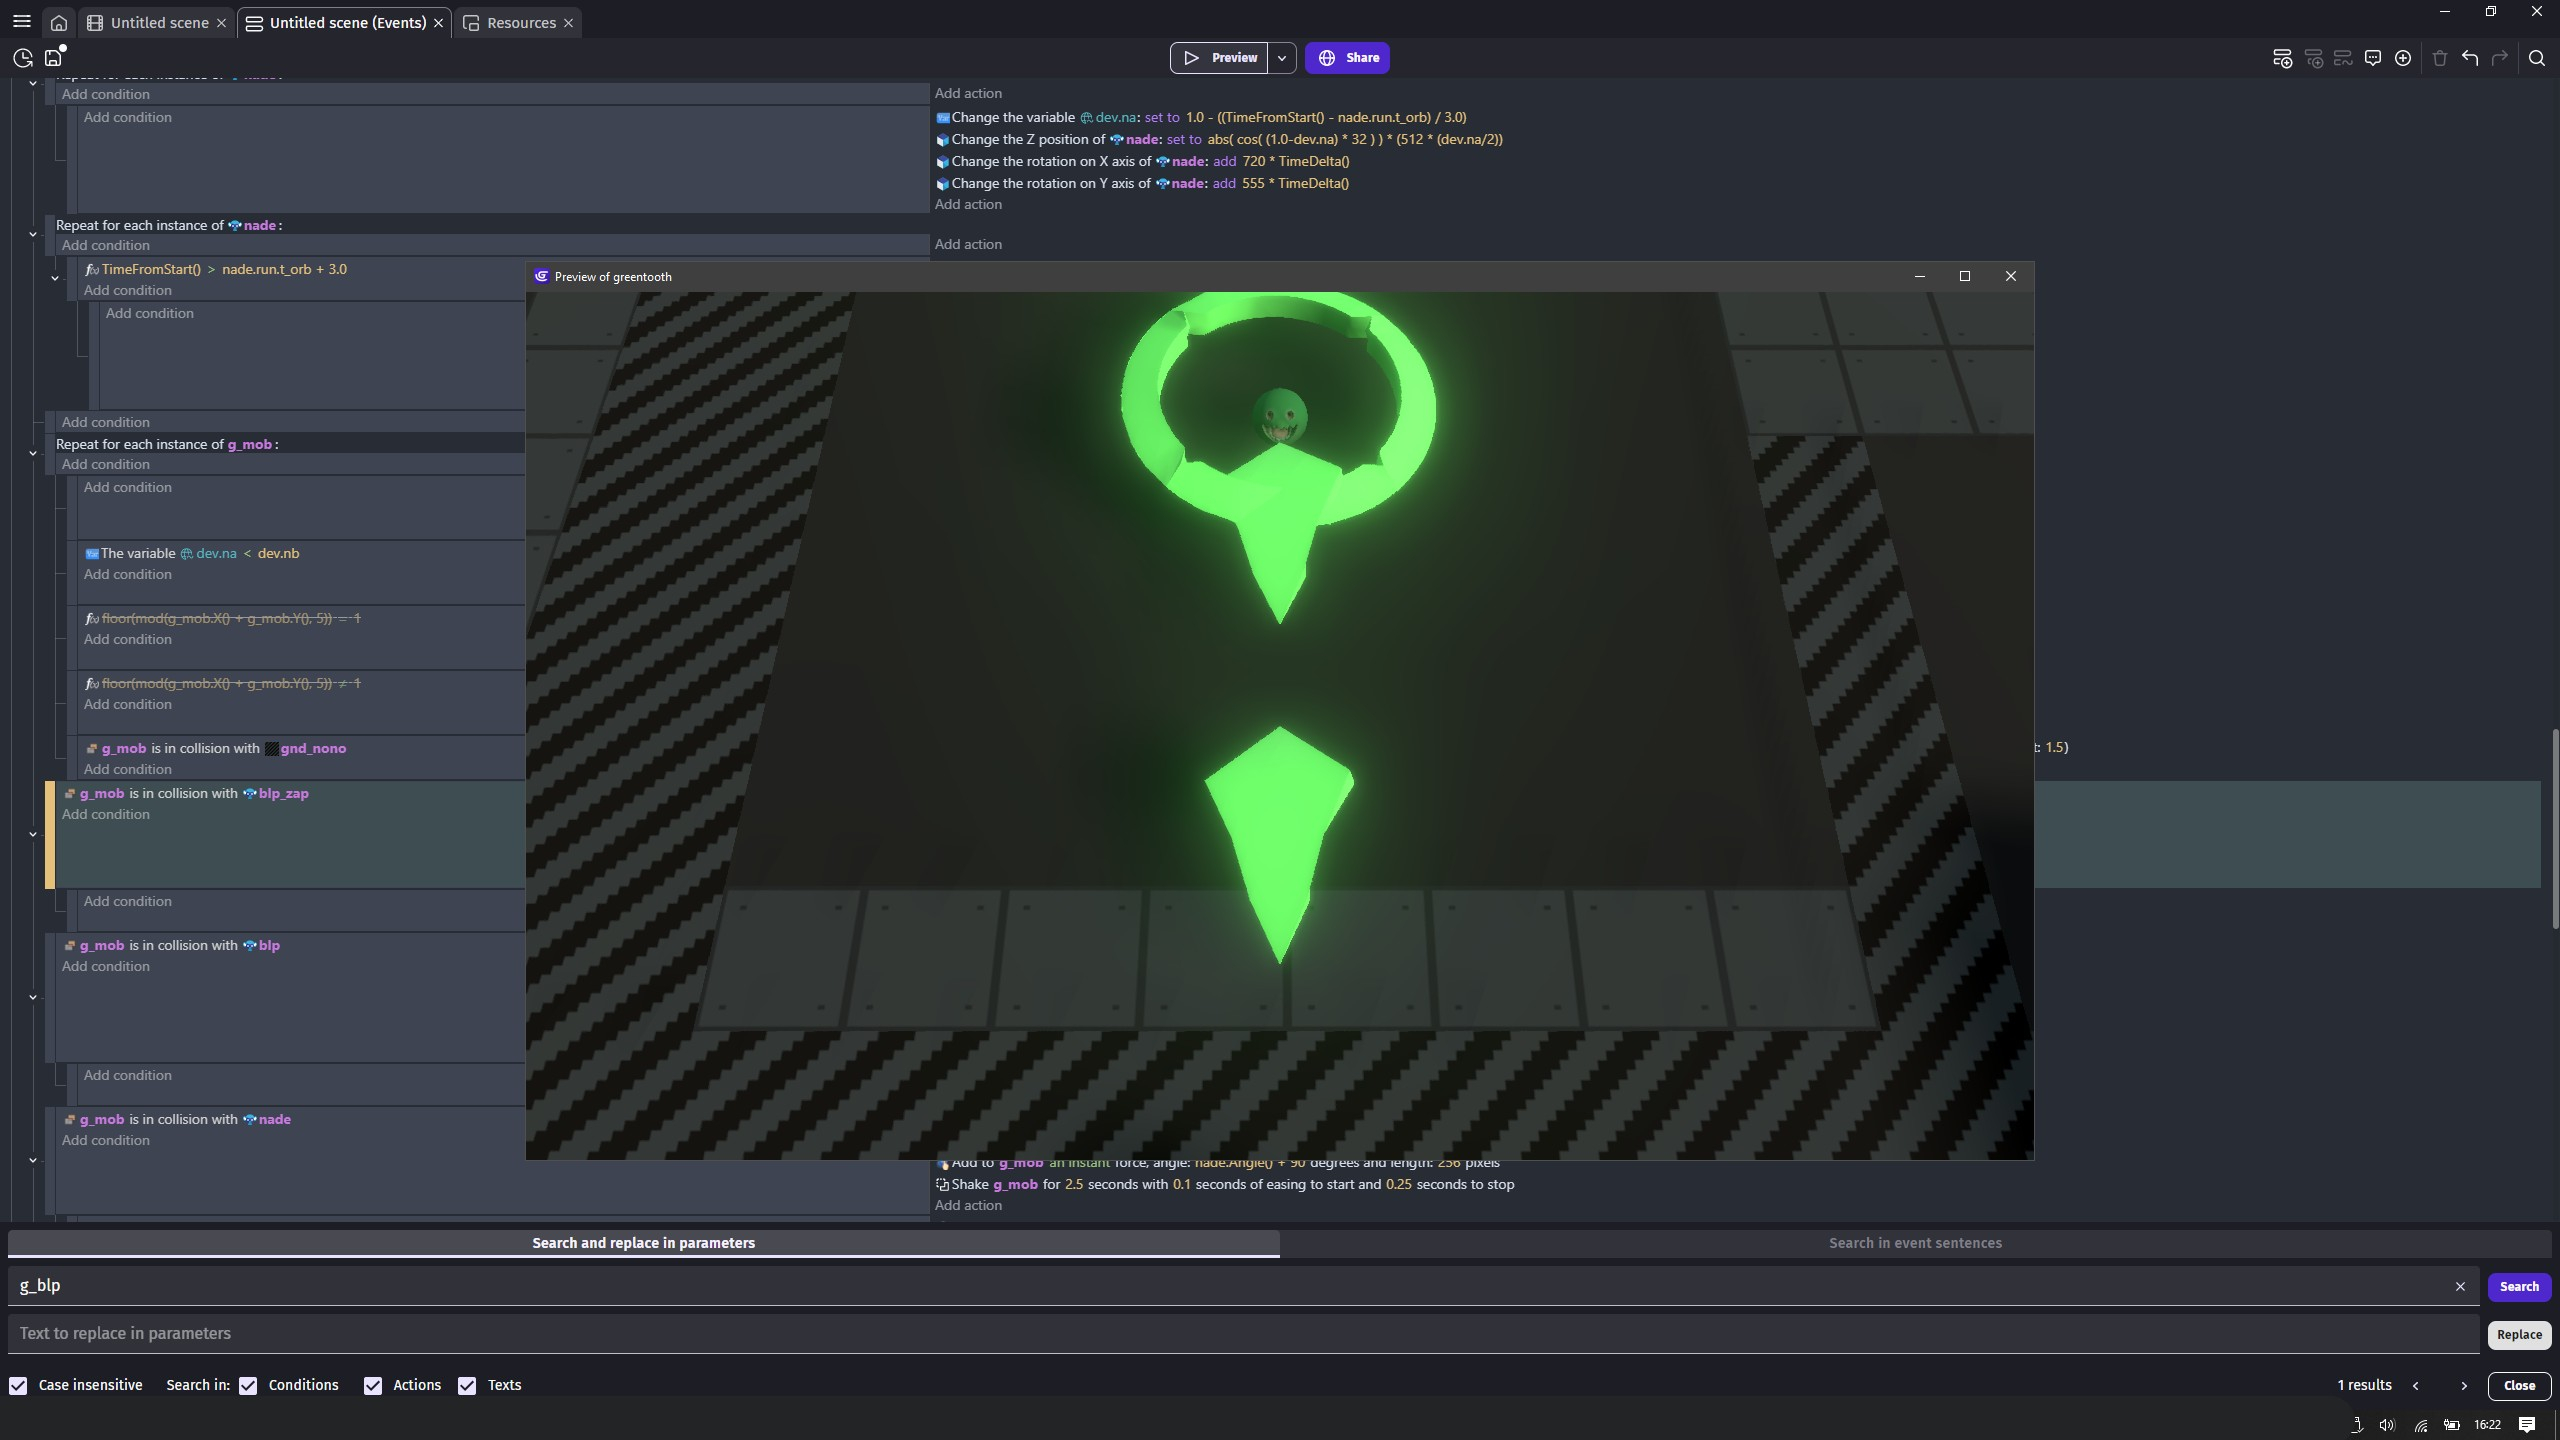Collapse the Repeat for each nade event
This screenshot has height=1440, width=2560.
coord(33,234)
